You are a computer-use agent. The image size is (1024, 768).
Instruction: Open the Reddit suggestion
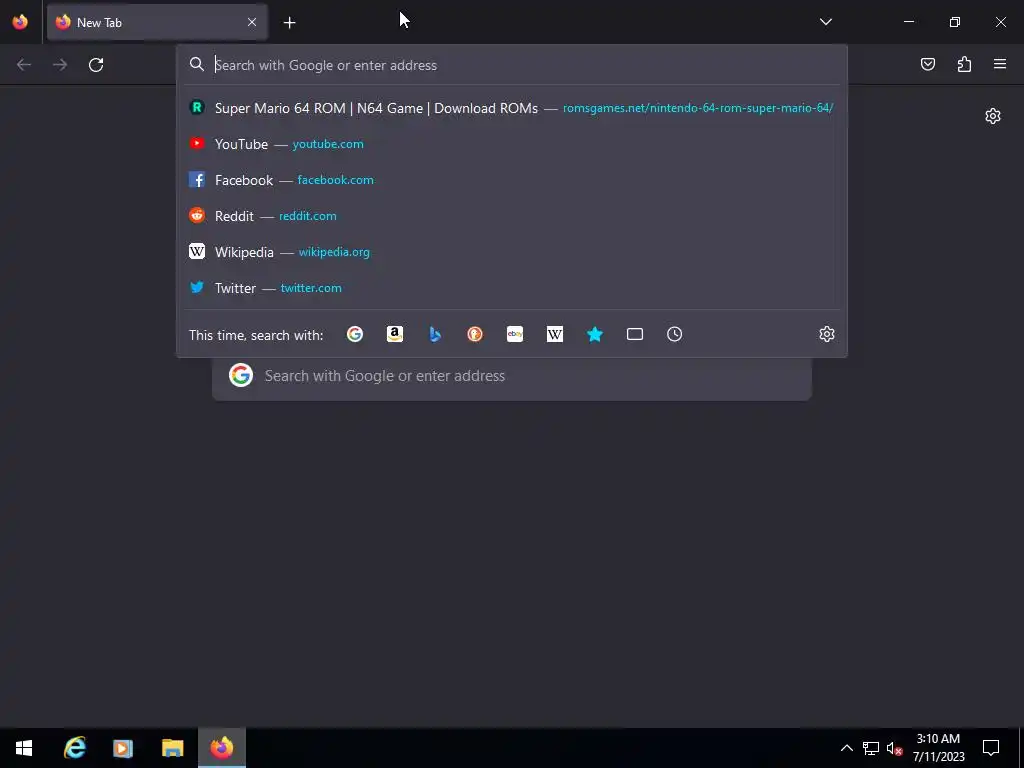pos(511,216)
